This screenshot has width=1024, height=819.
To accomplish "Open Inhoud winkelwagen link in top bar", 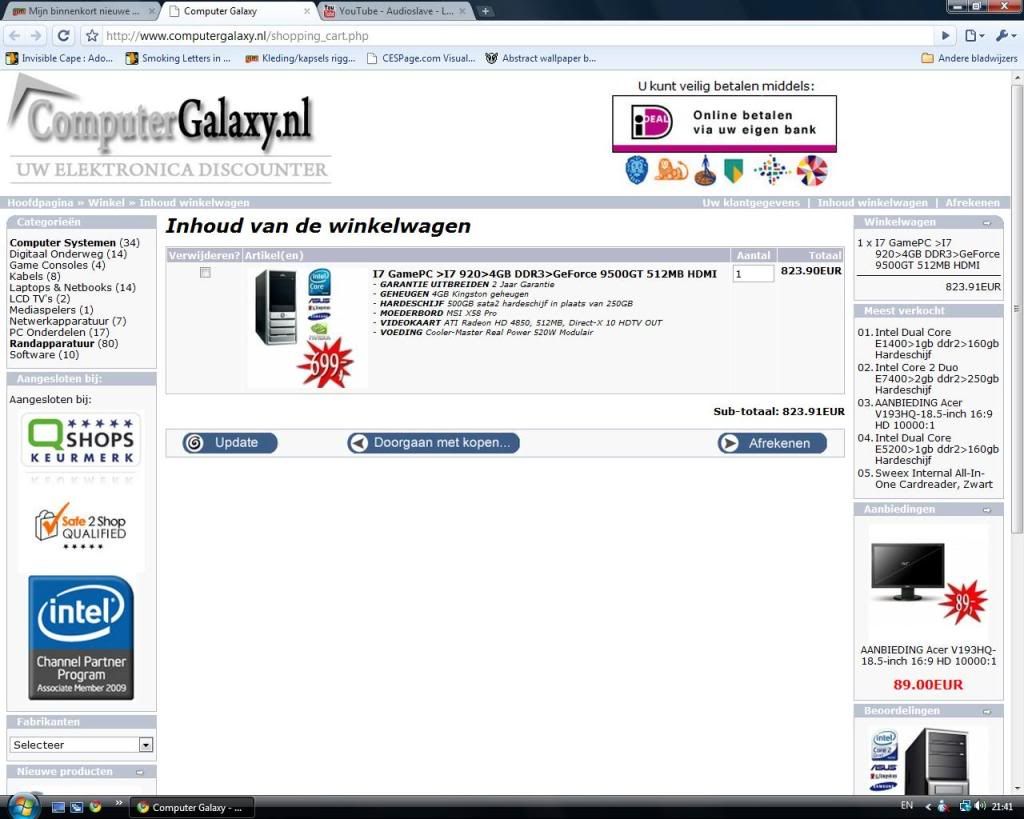I will pos(872,202).
